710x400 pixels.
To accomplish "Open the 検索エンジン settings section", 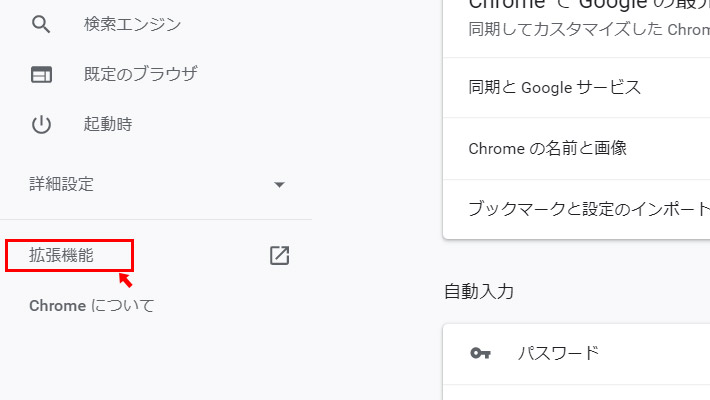I will [132, 23].
